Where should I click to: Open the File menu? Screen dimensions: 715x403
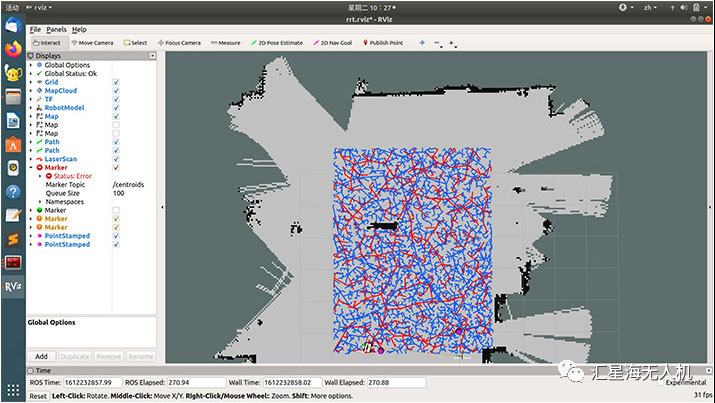[35, 30]
